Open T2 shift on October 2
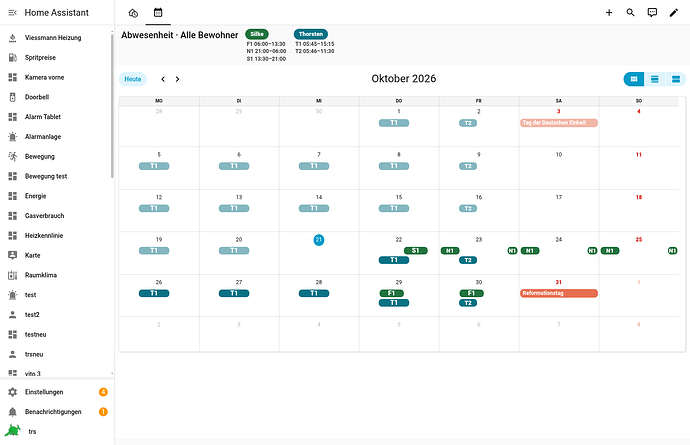This screenshot has width=690, height=445. pyautogui.click(x=468, y=123)
